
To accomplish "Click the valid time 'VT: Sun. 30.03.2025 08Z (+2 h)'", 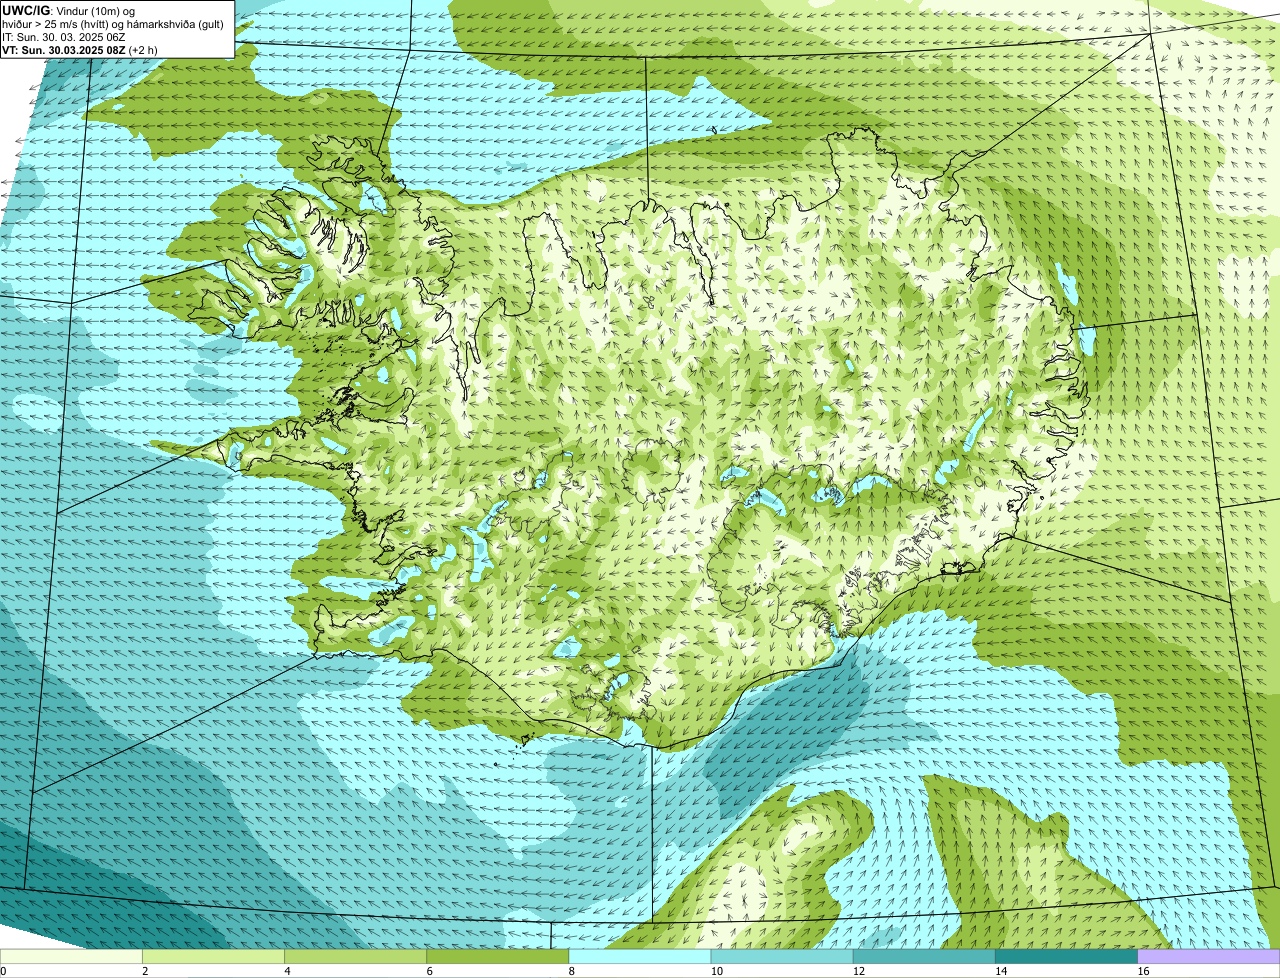I will pos(80,50).
